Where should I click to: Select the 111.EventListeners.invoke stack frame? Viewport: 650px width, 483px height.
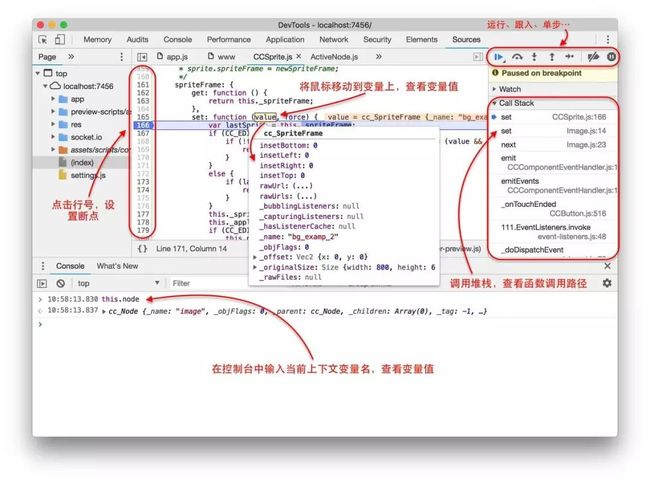(x=554, y=232)
